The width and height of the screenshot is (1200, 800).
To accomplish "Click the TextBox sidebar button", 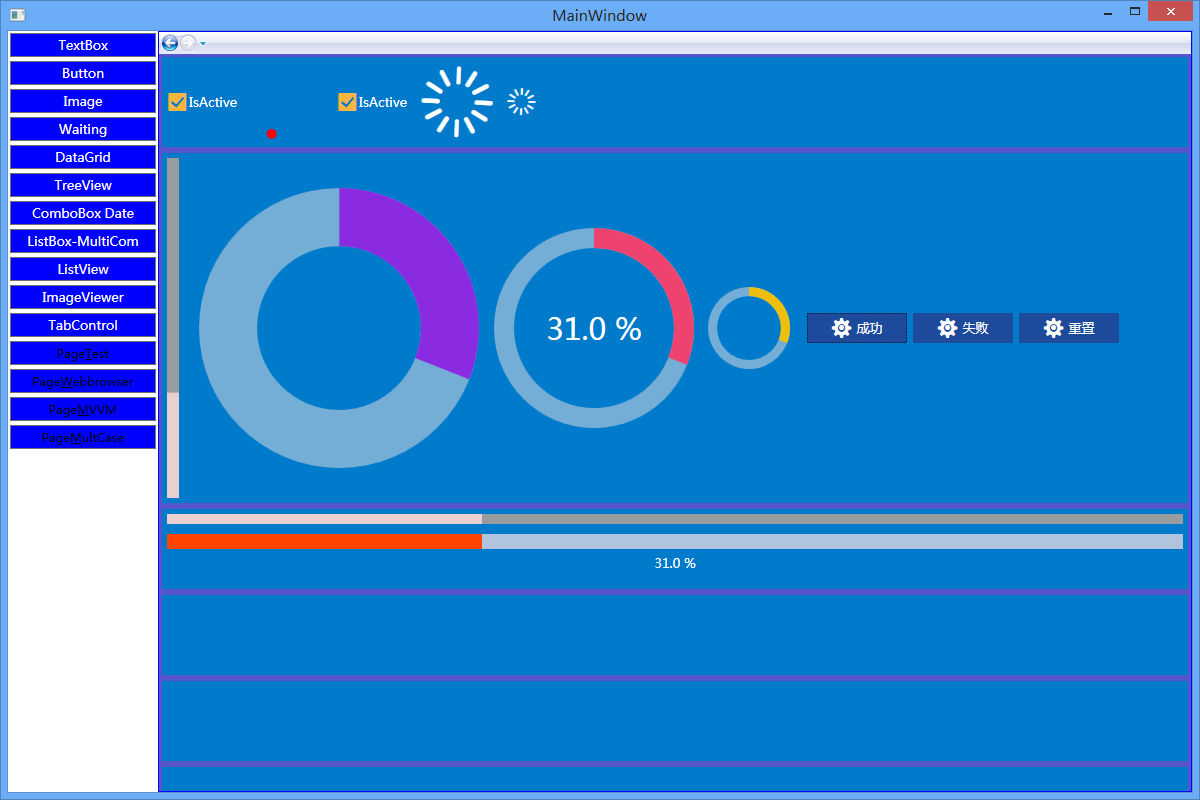I will tap(81, 45).
